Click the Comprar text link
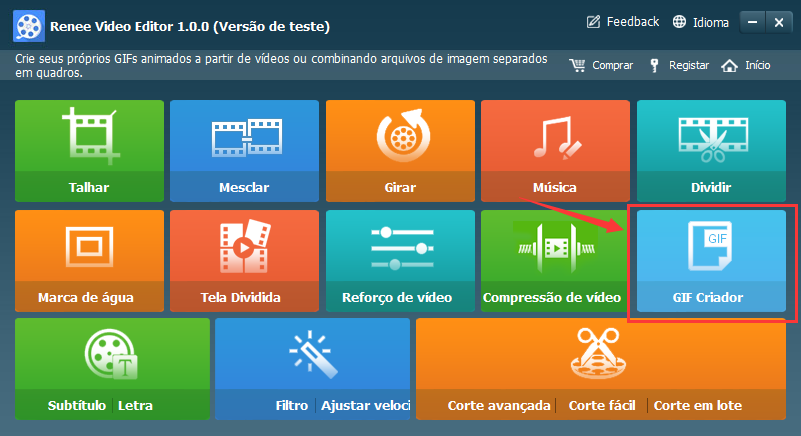801x436 pixels. (612, 65)
